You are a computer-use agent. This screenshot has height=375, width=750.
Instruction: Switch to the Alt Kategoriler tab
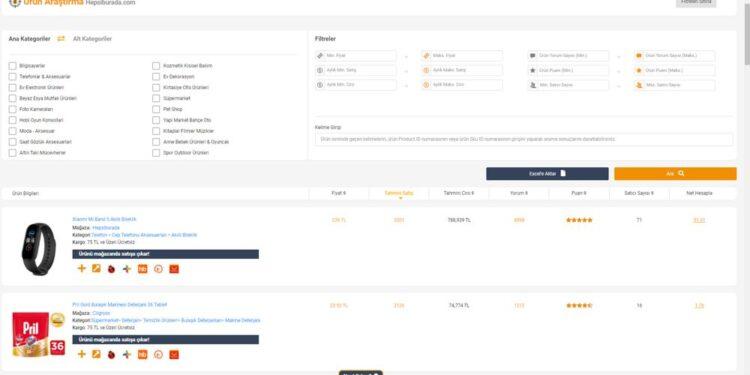tap(92, 39)
